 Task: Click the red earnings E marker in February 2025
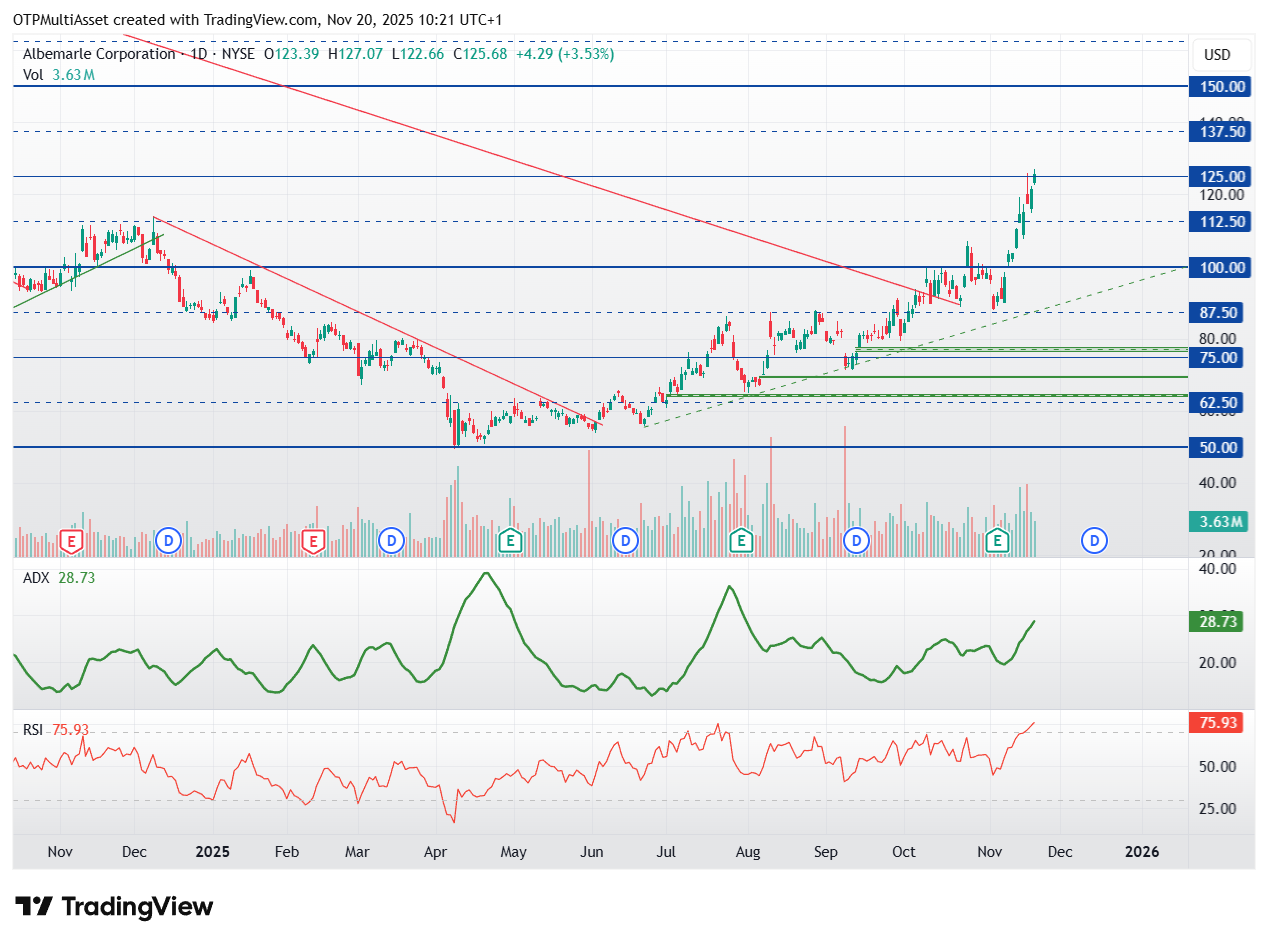pos(313,541)
